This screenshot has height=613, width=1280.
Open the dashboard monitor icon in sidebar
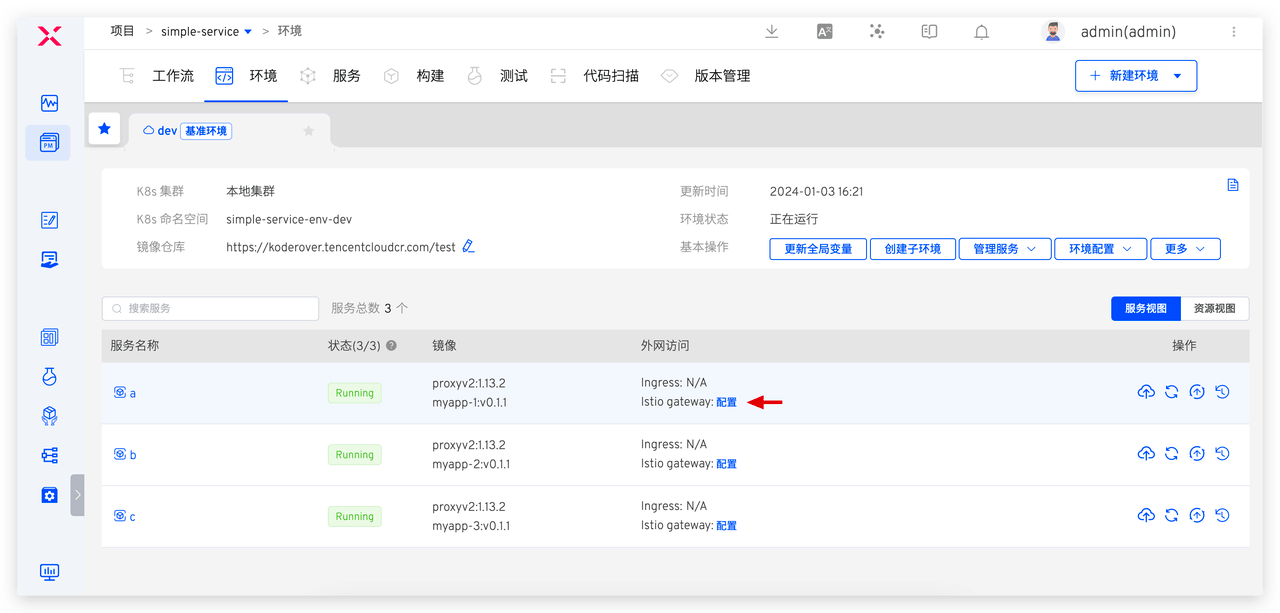pos(49,572)
